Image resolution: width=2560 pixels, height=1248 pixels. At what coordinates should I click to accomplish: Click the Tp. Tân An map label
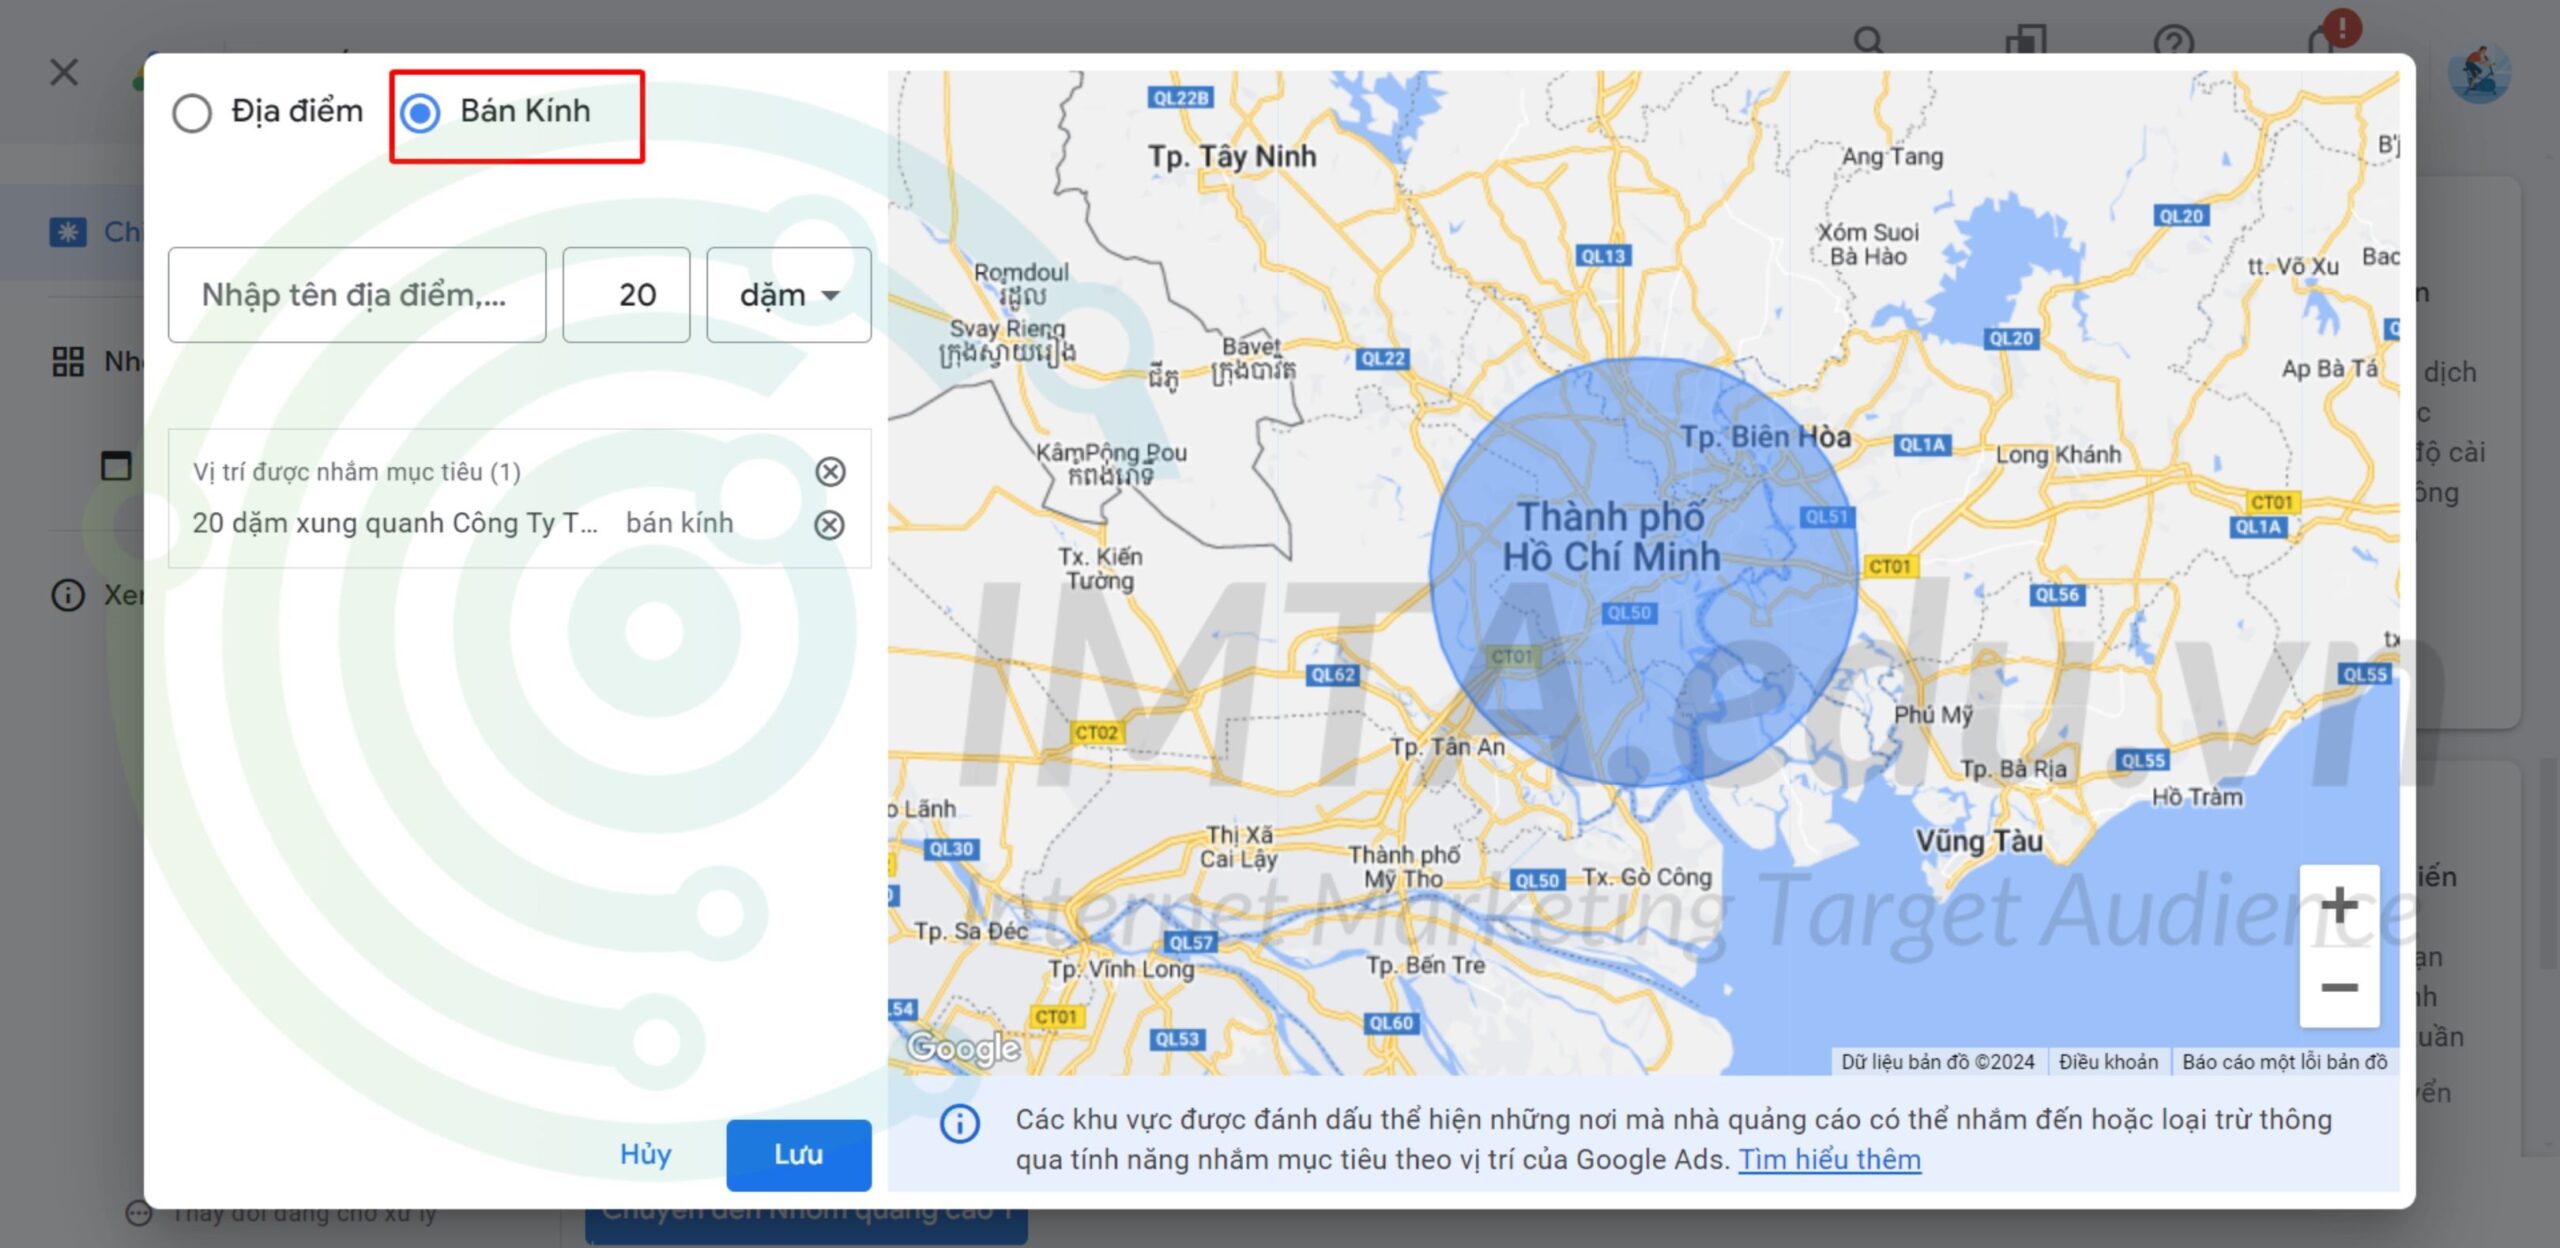pos(1447,747)
